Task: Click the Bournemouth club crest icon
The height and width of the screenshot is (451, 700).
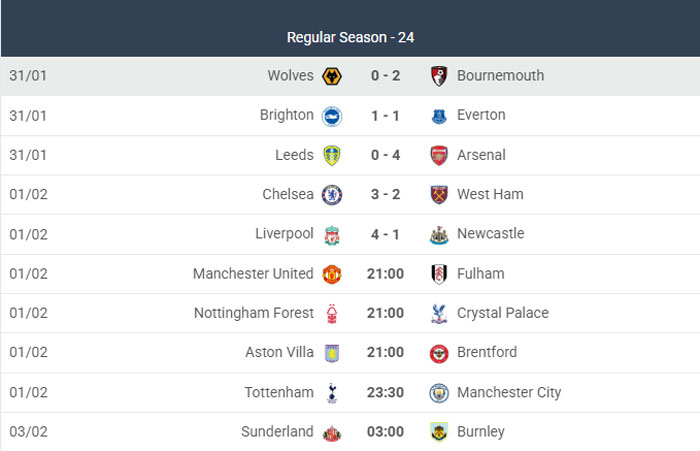Action: pos(439,76)
